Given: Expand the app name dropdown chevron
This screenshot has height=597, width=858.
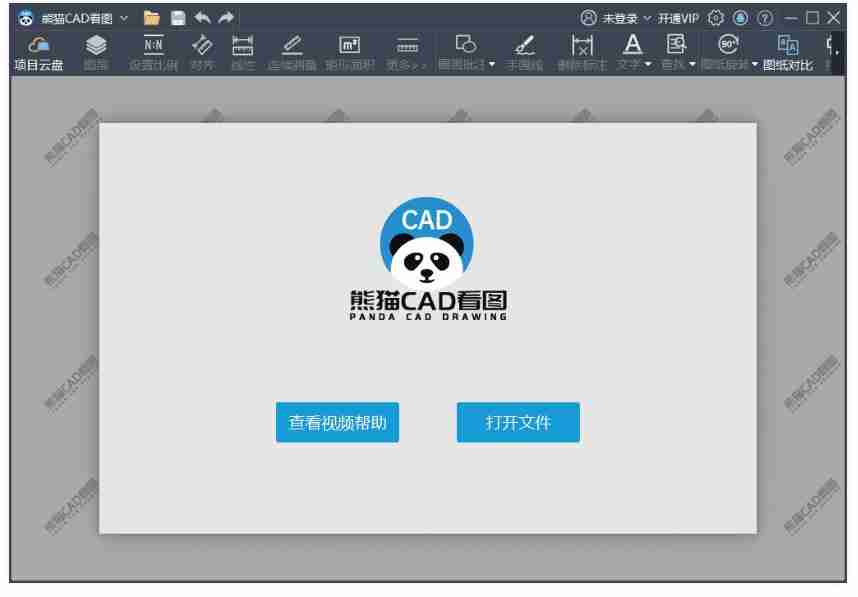Looking at the screenshot, I should click(124, 18).
